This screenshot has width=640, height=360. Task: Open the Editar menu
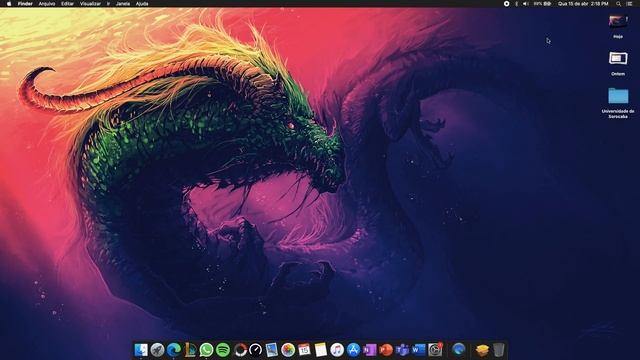point(67,4)
